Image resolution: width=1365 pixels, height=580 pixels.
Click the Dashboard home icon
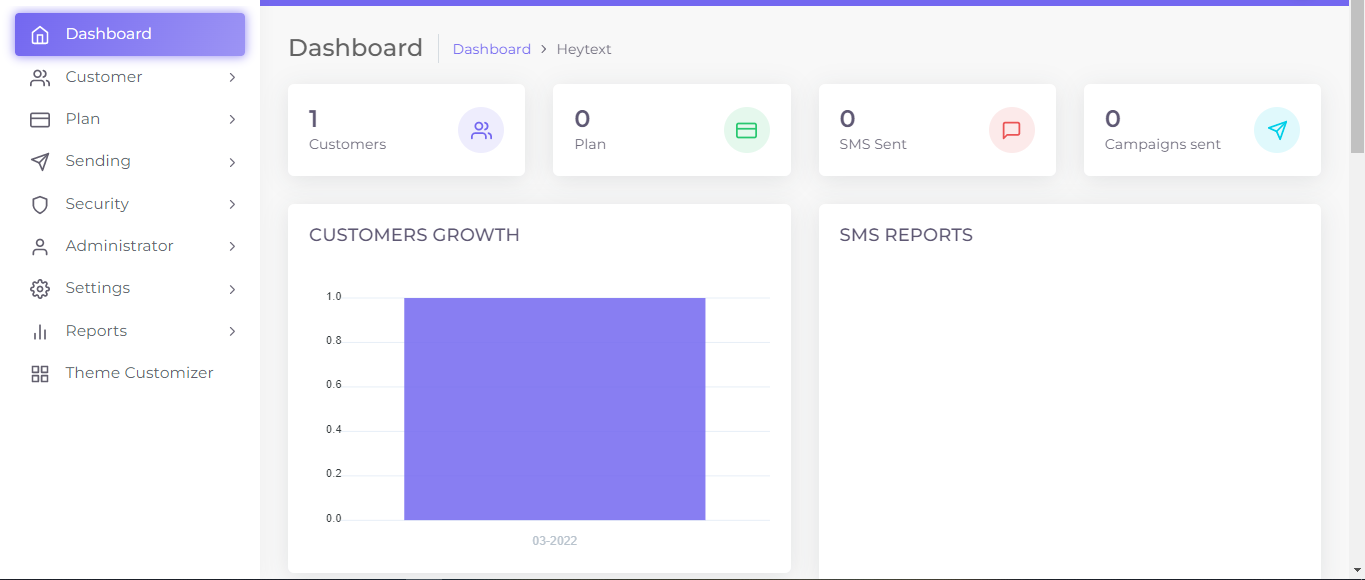click(x=40, y=34)
